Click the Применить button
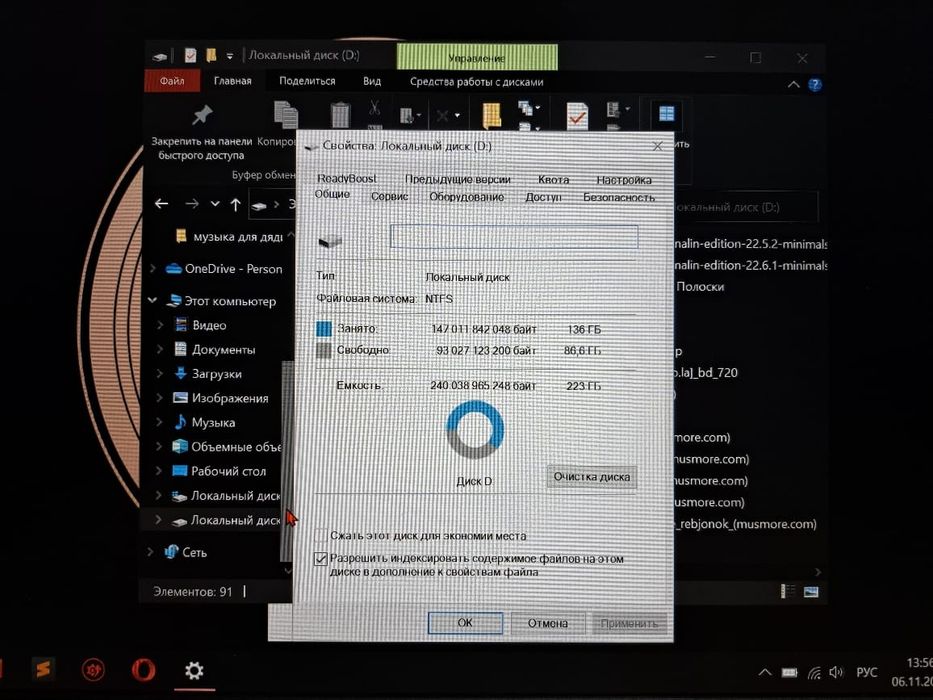The image size is (933, 700). (x=629, y=624)
